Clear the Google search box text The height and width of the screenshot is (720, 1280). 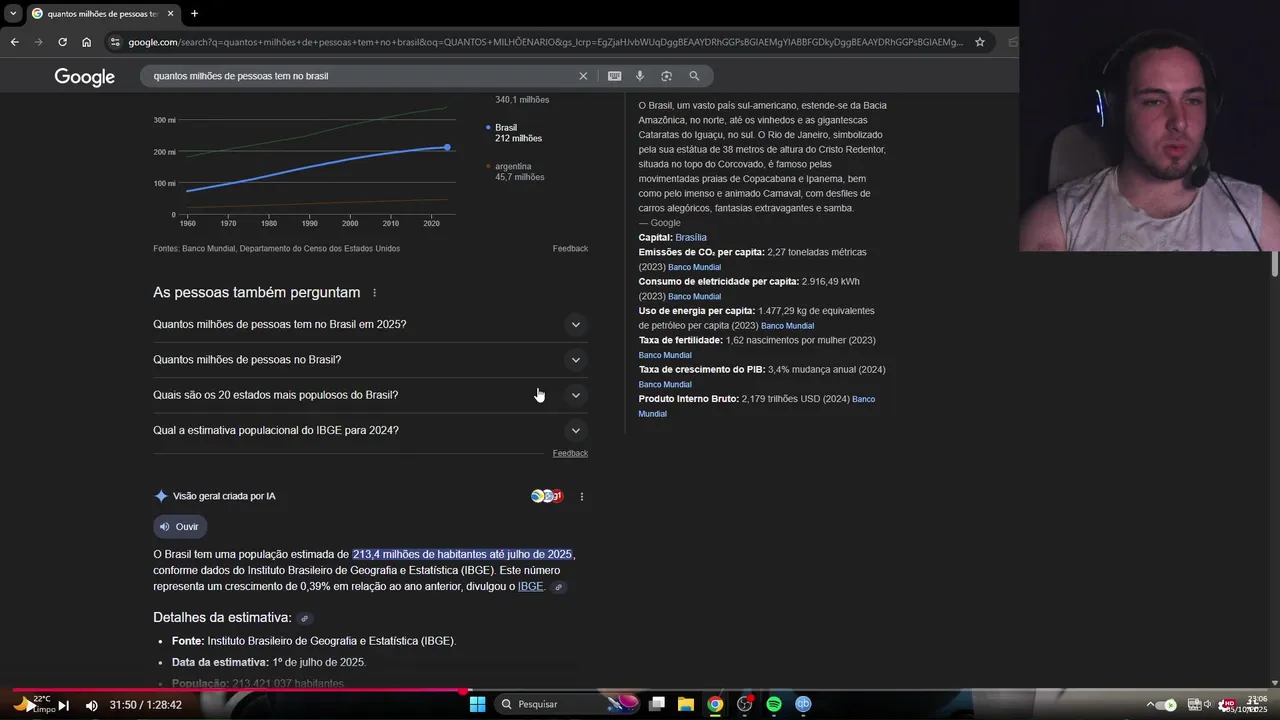(583, 76)
